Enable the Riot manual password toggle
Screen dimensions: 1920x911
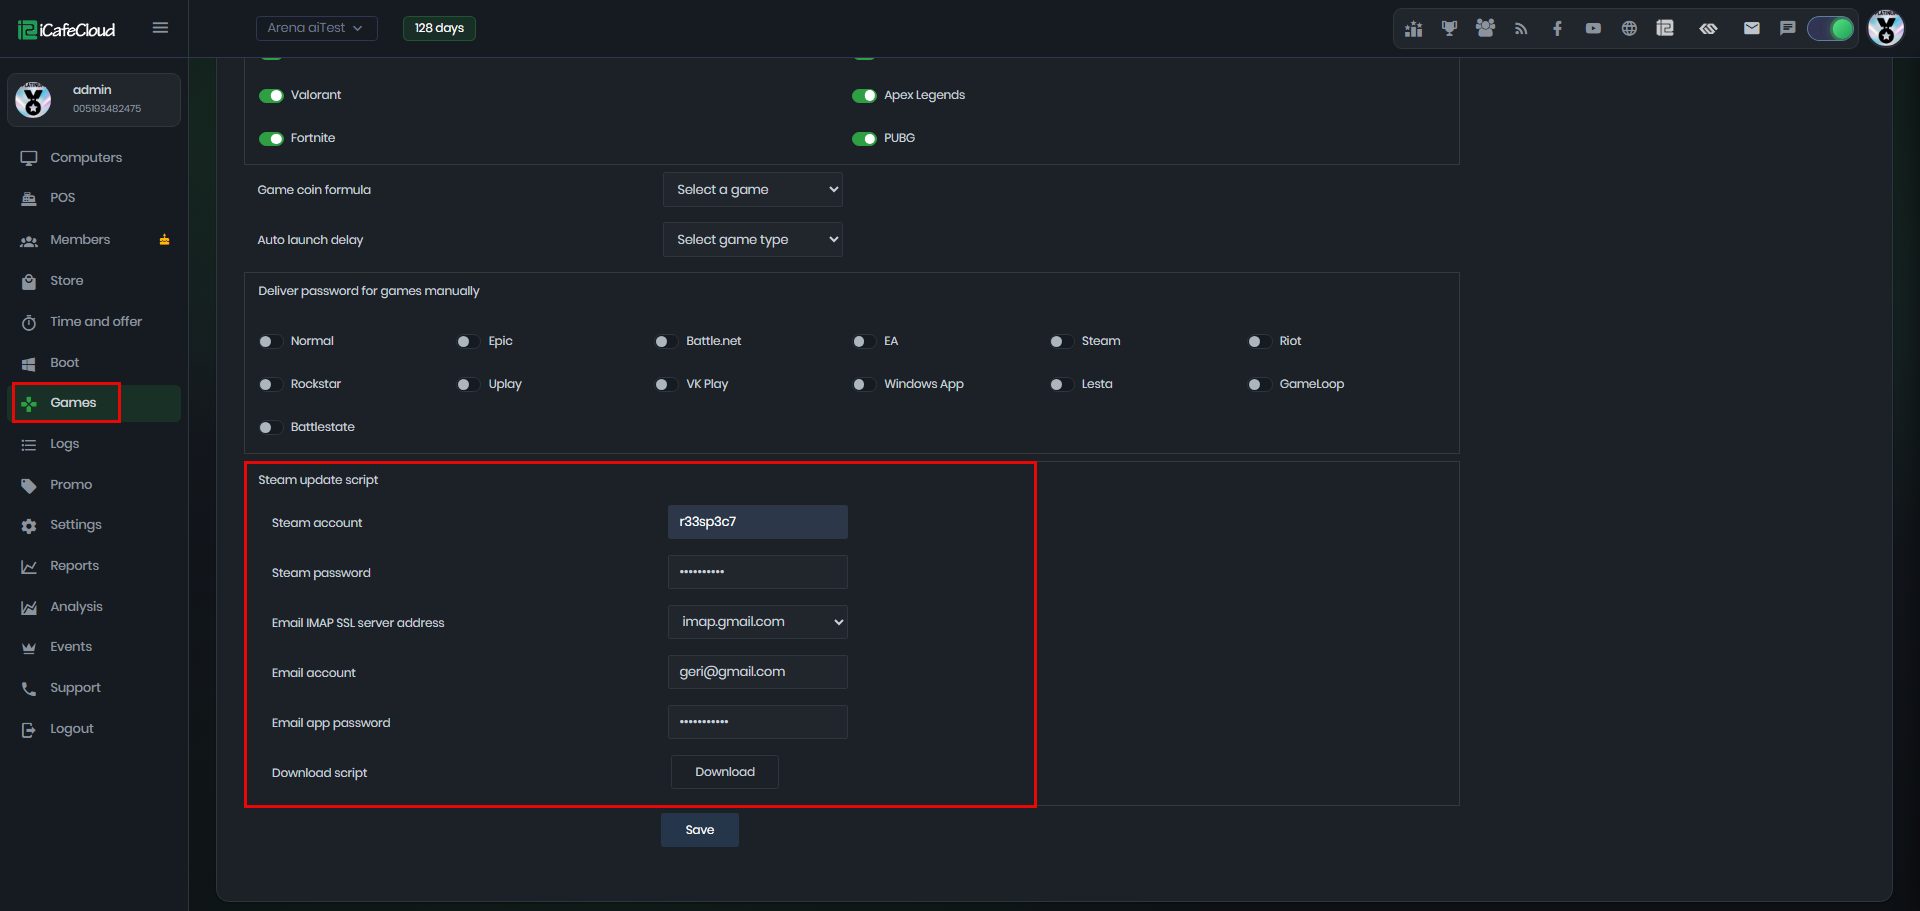pyautogui.click(x=1259, y=342)
